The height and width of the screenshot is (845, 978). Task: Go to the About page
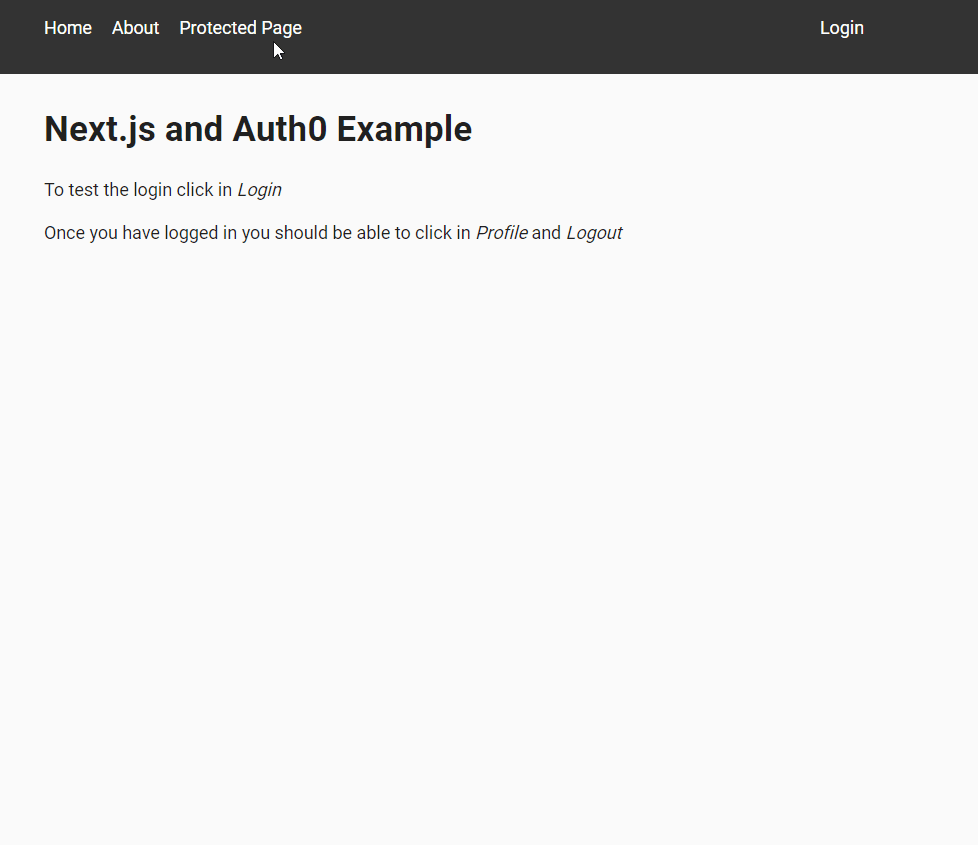click(x=135, y=28)
